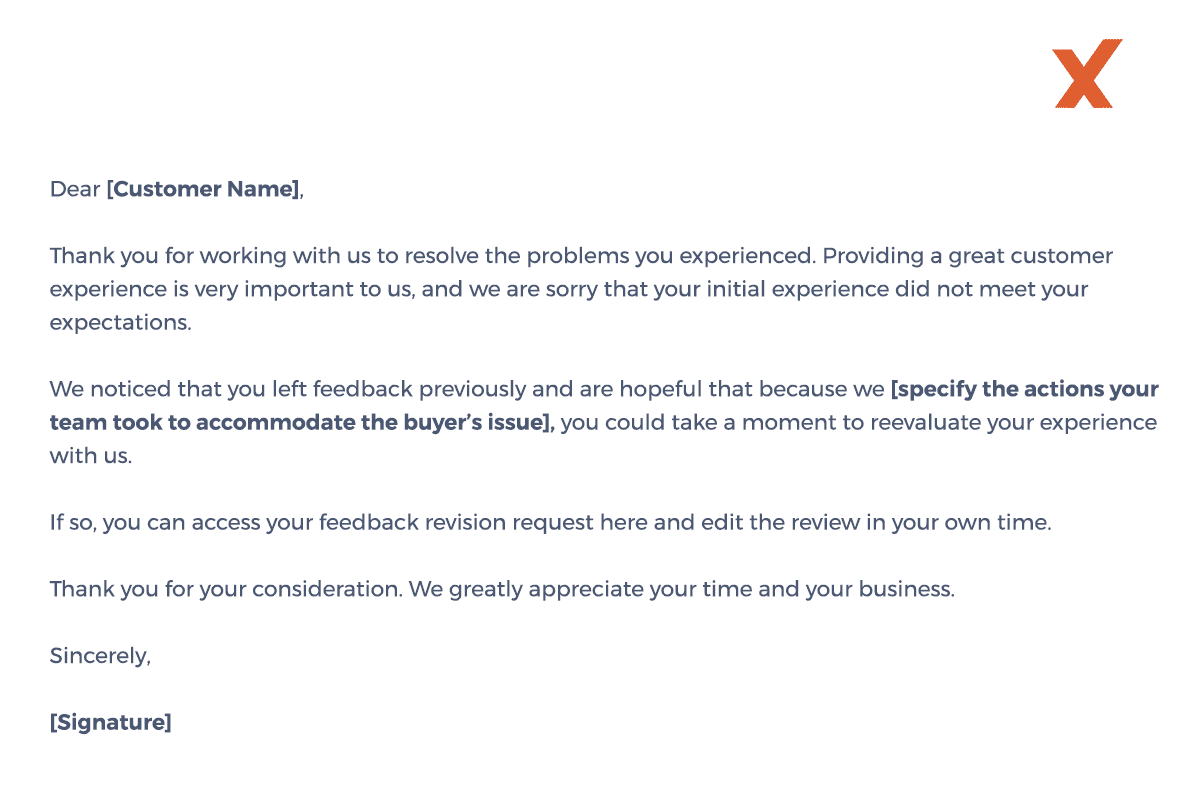Click 'Providing a great customer' text
This screenshot has height=800, width=1200.
tap(968, 256)
